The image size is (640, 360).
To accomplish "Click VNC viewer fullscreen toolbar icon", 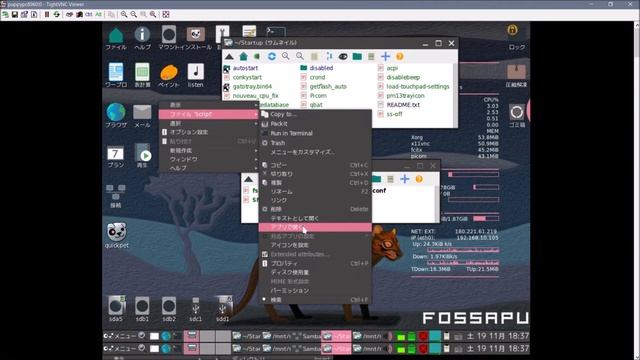I will tap(166, 14).
